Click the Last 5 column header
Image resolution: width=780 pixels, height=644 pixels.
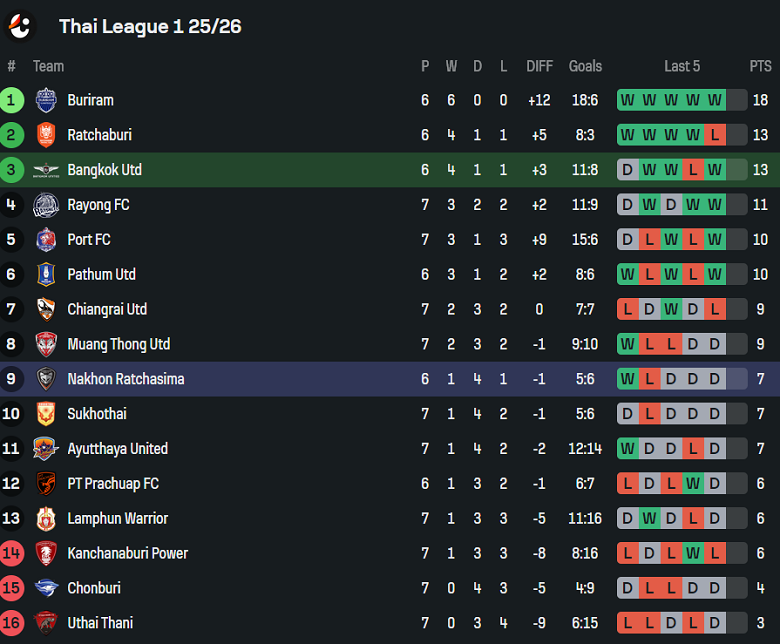click(682, 66)
